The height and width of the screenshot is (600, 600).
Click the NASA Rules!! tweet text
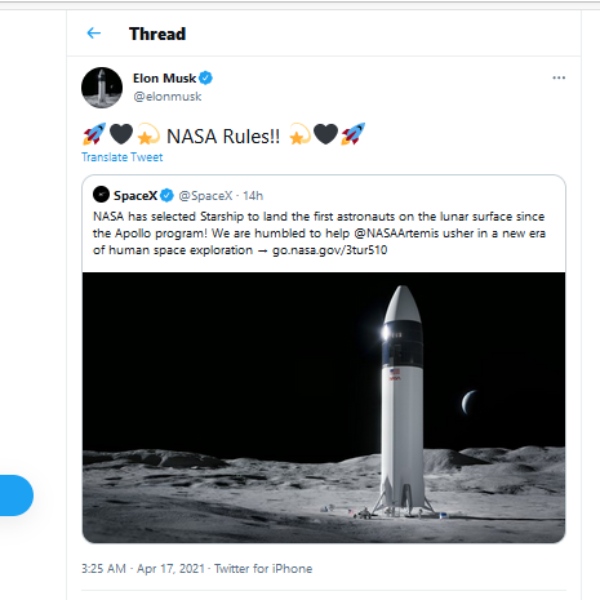coord(222,135)
